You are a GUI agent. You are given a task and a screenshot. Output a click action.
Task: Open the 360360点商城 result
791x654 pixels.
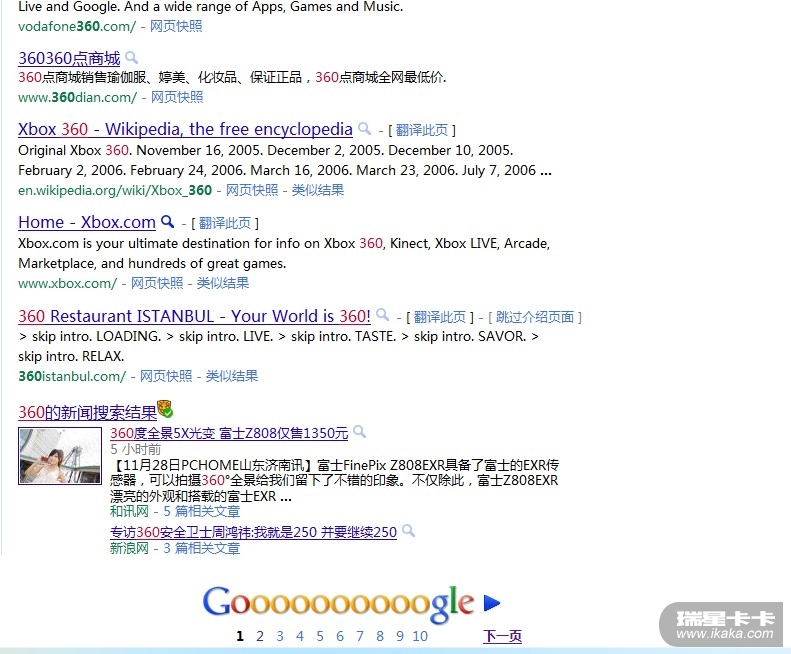click(69, 59)
